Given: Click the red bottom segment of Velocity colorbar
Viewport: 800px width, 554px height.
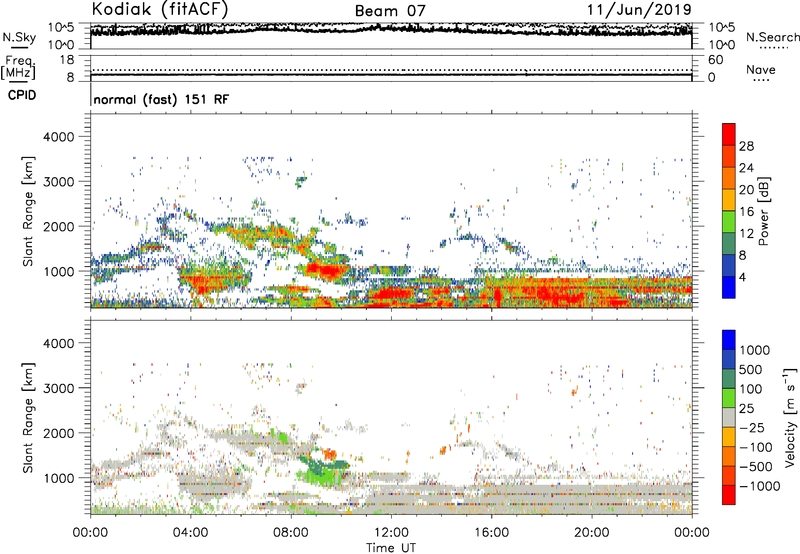Looking at the screenshot, I should coord(729,495).
